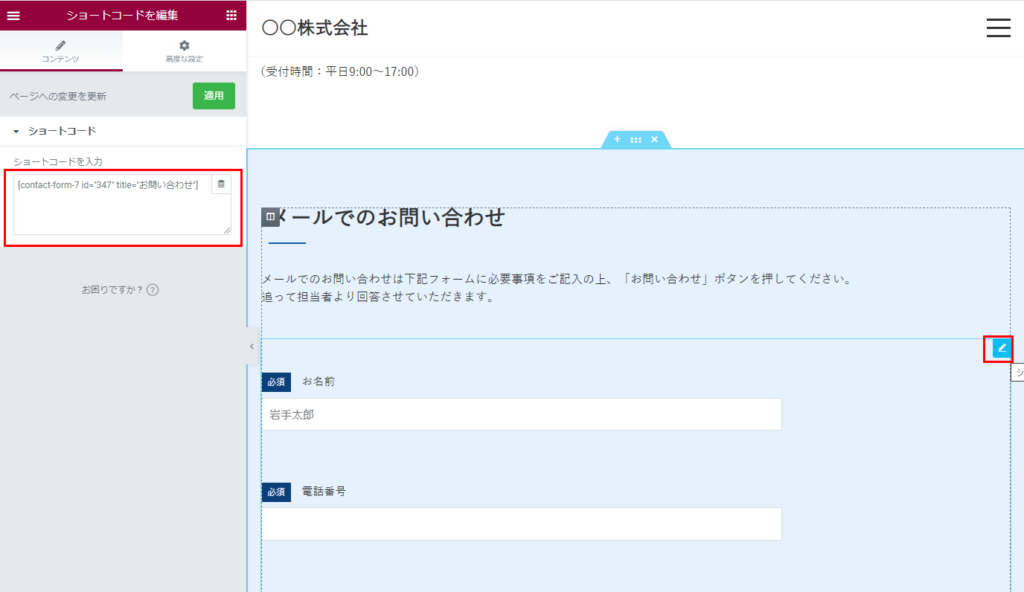Click the 電話番号 input field

(x=521, y=524)
